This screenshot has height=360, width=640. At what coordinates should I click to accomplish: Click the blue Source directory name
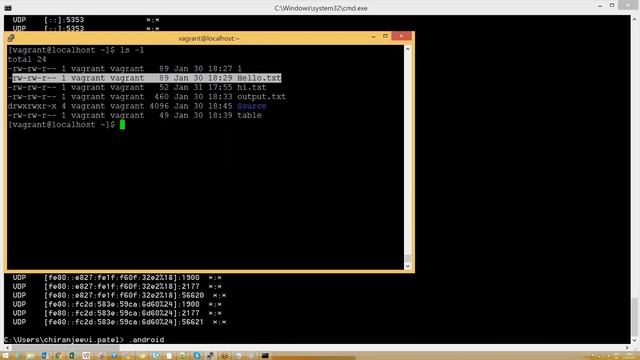tap(251, 106)
